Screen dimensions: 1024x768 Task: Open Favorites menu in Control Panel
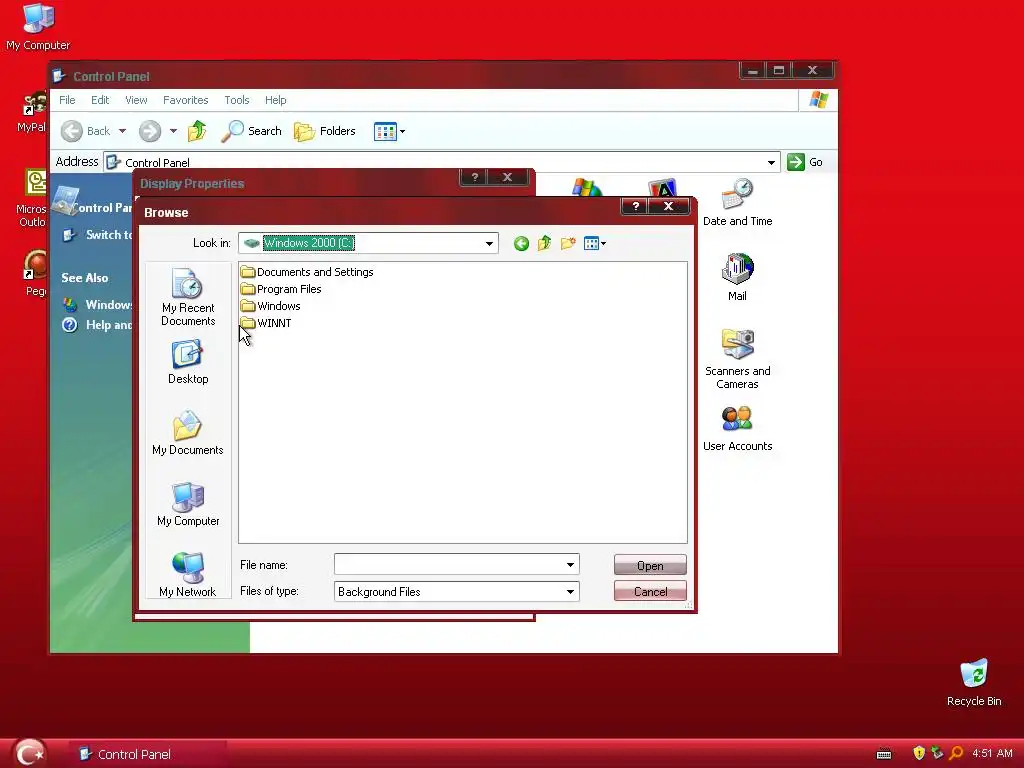(x=185, y=100)
